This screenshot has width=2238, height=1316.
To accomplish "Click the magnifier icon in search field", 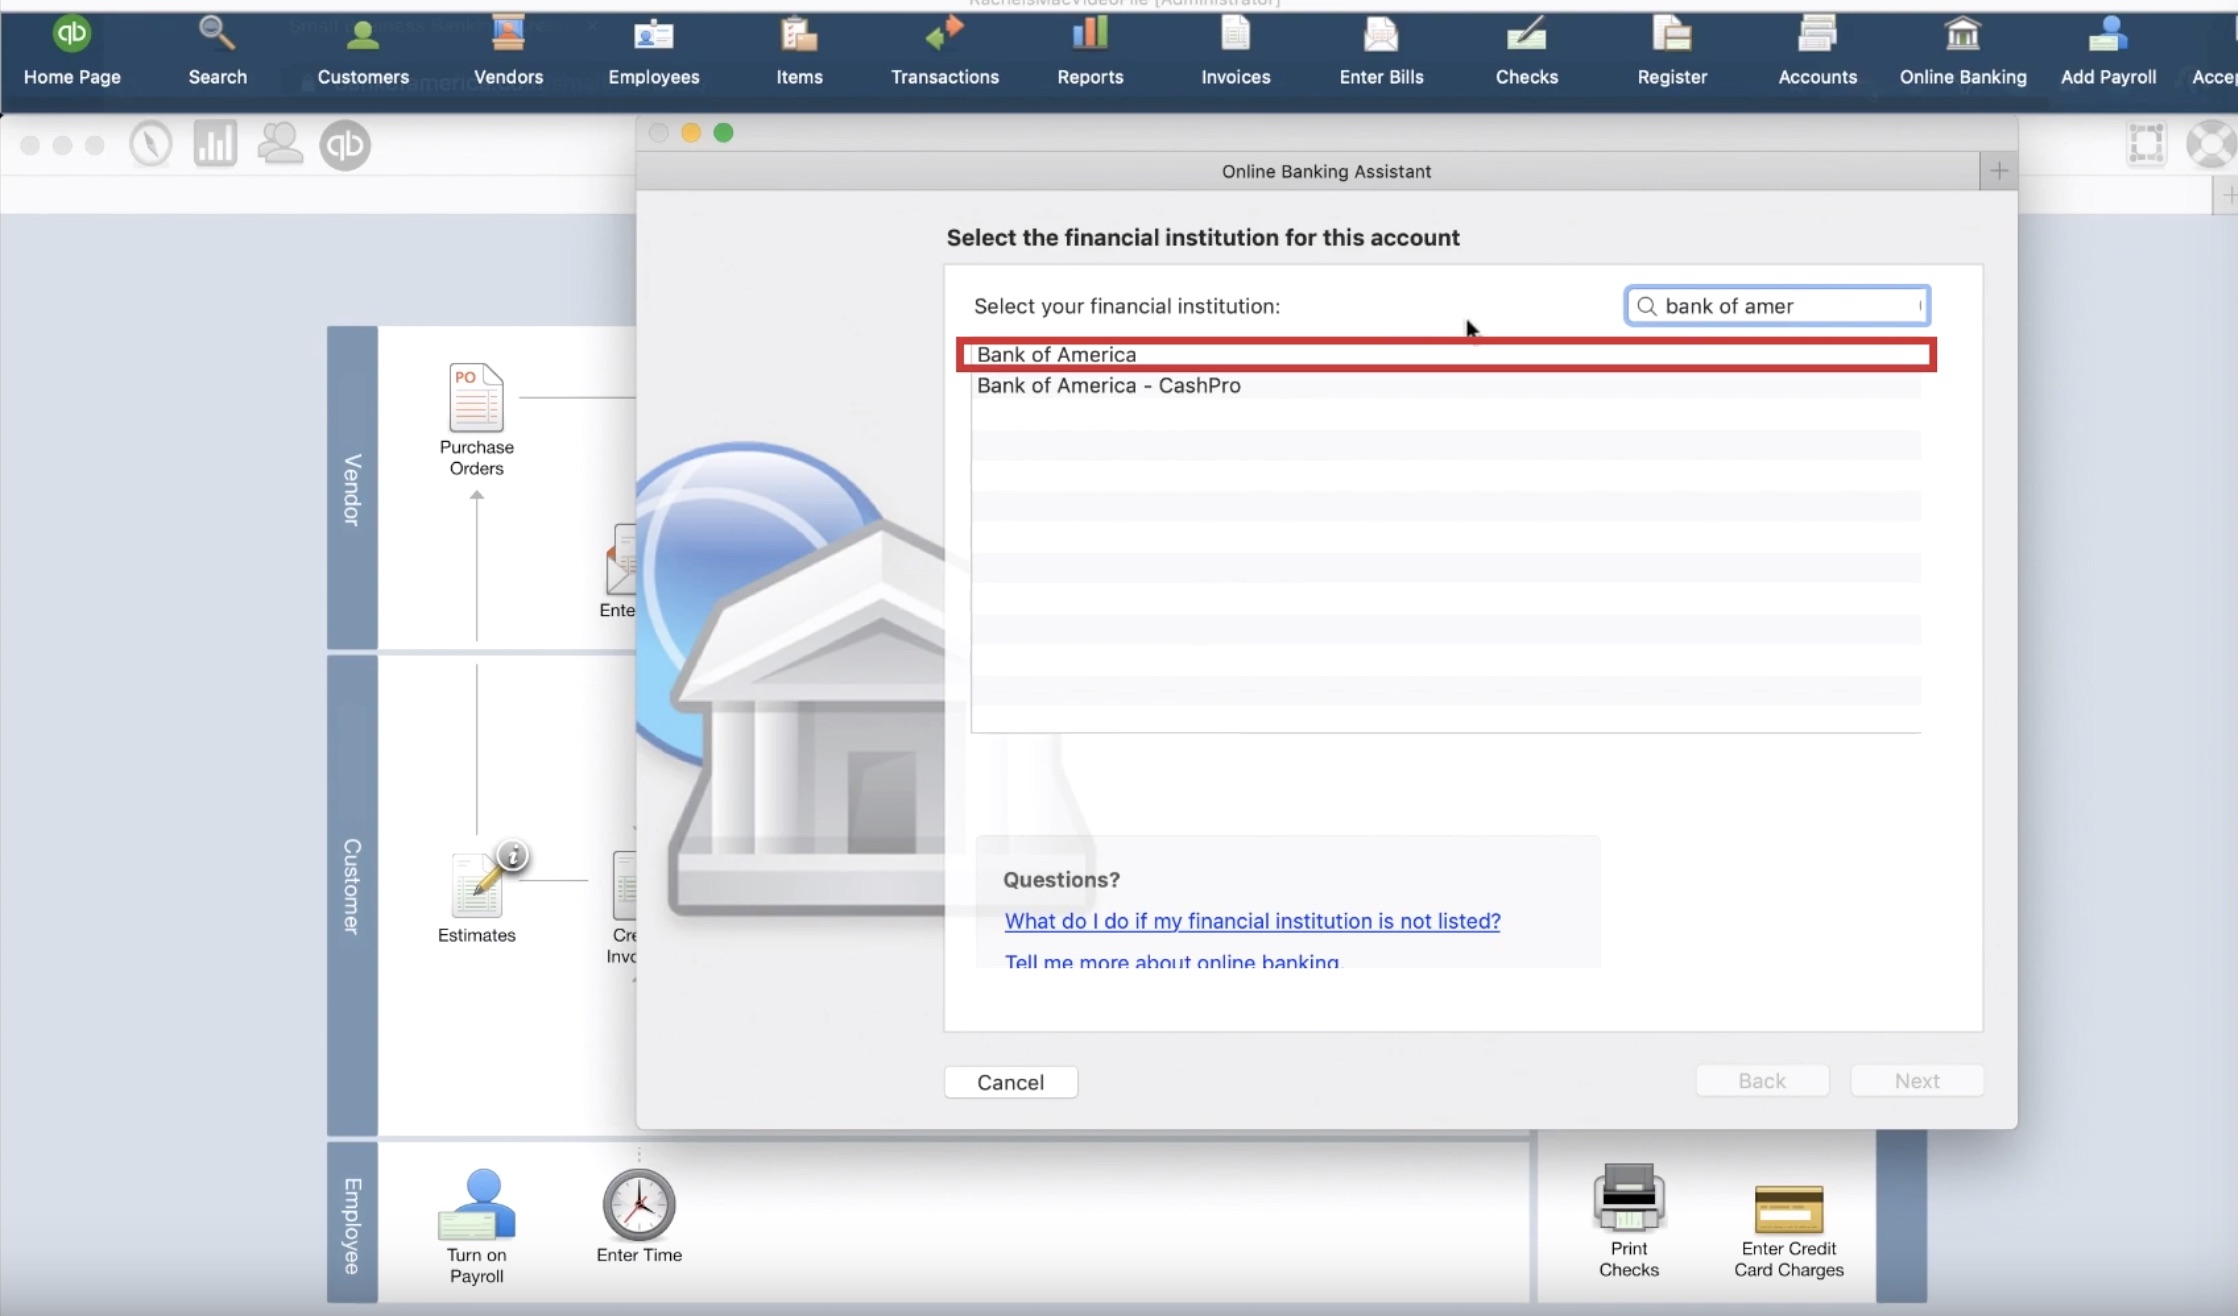I will [1646, 306].
